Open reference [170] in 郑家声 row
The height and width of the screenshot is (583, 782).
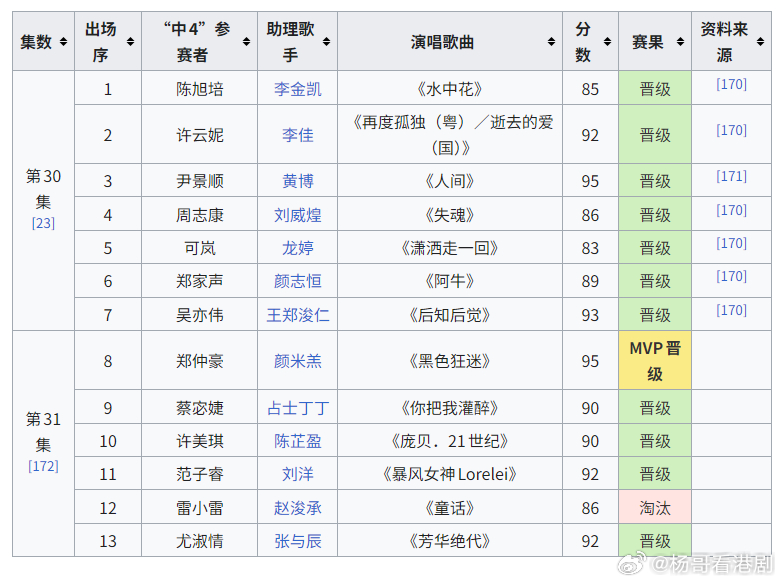[x=732, y=276]
